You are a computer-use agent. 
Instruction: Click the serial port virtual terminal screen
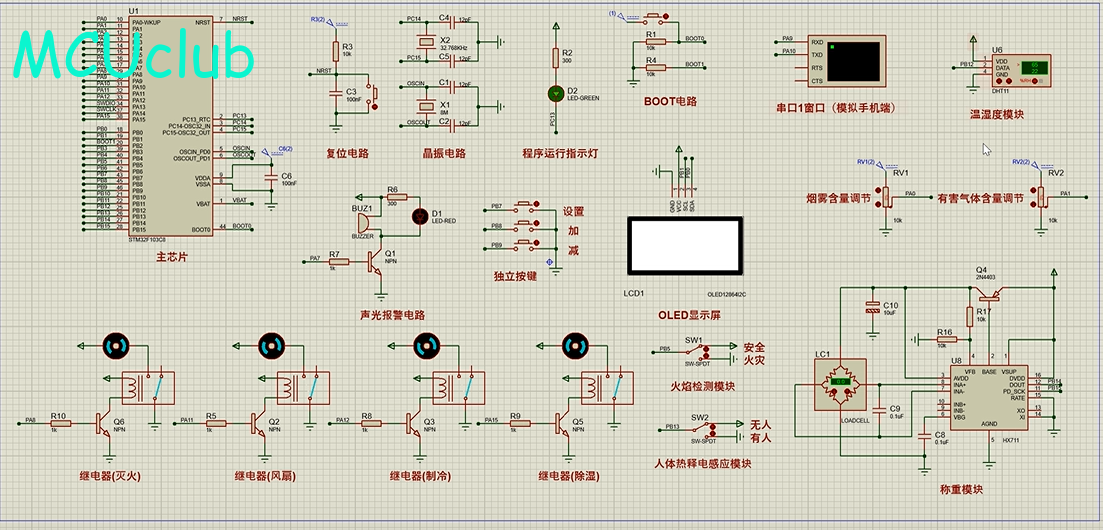pos(853,61)
